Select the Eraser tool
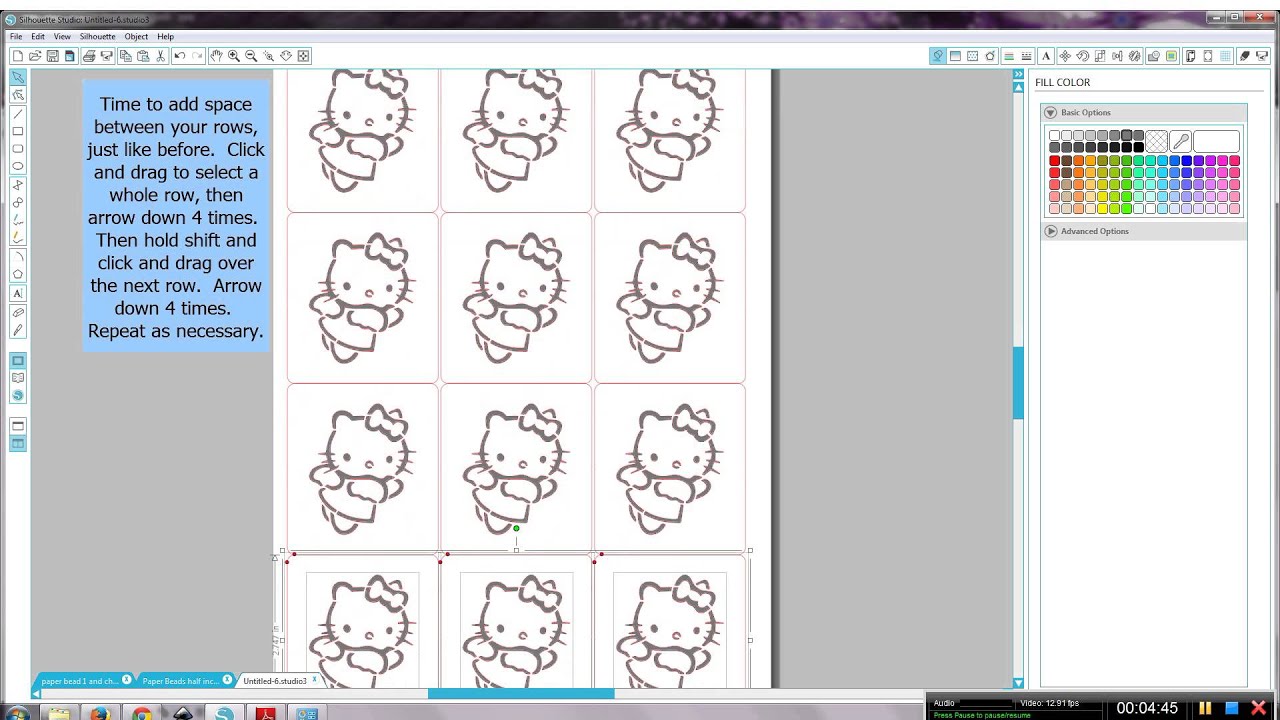This screenshot has width=1280, height=720. (18, 312)
